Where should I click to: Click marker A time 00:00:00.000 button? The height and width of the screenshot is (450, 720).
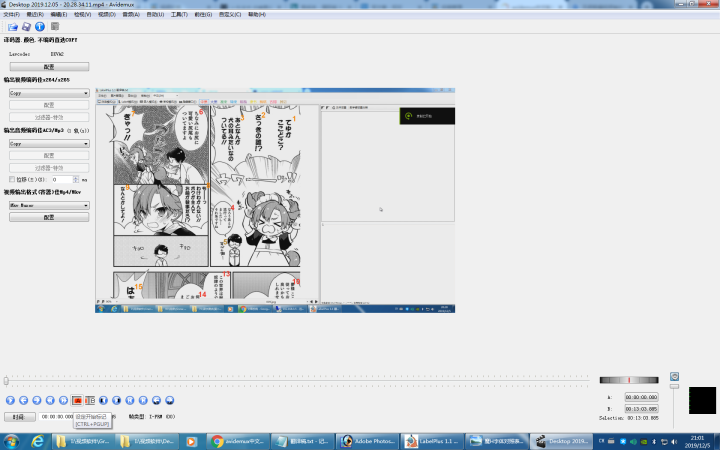(641, 397)
